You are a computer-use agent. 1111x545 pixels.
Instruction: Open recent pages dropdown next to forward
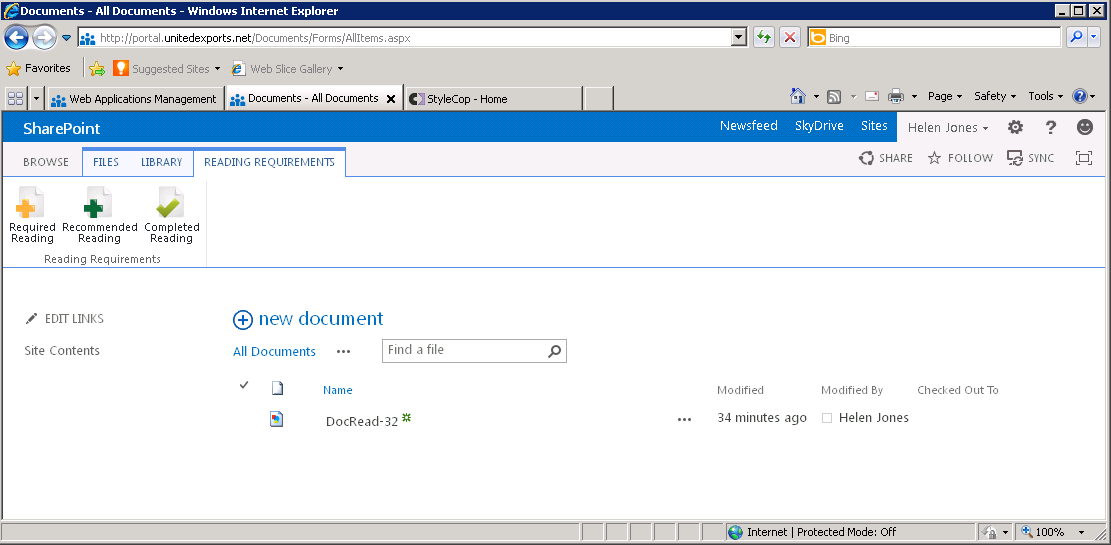[x=66, y=38]
